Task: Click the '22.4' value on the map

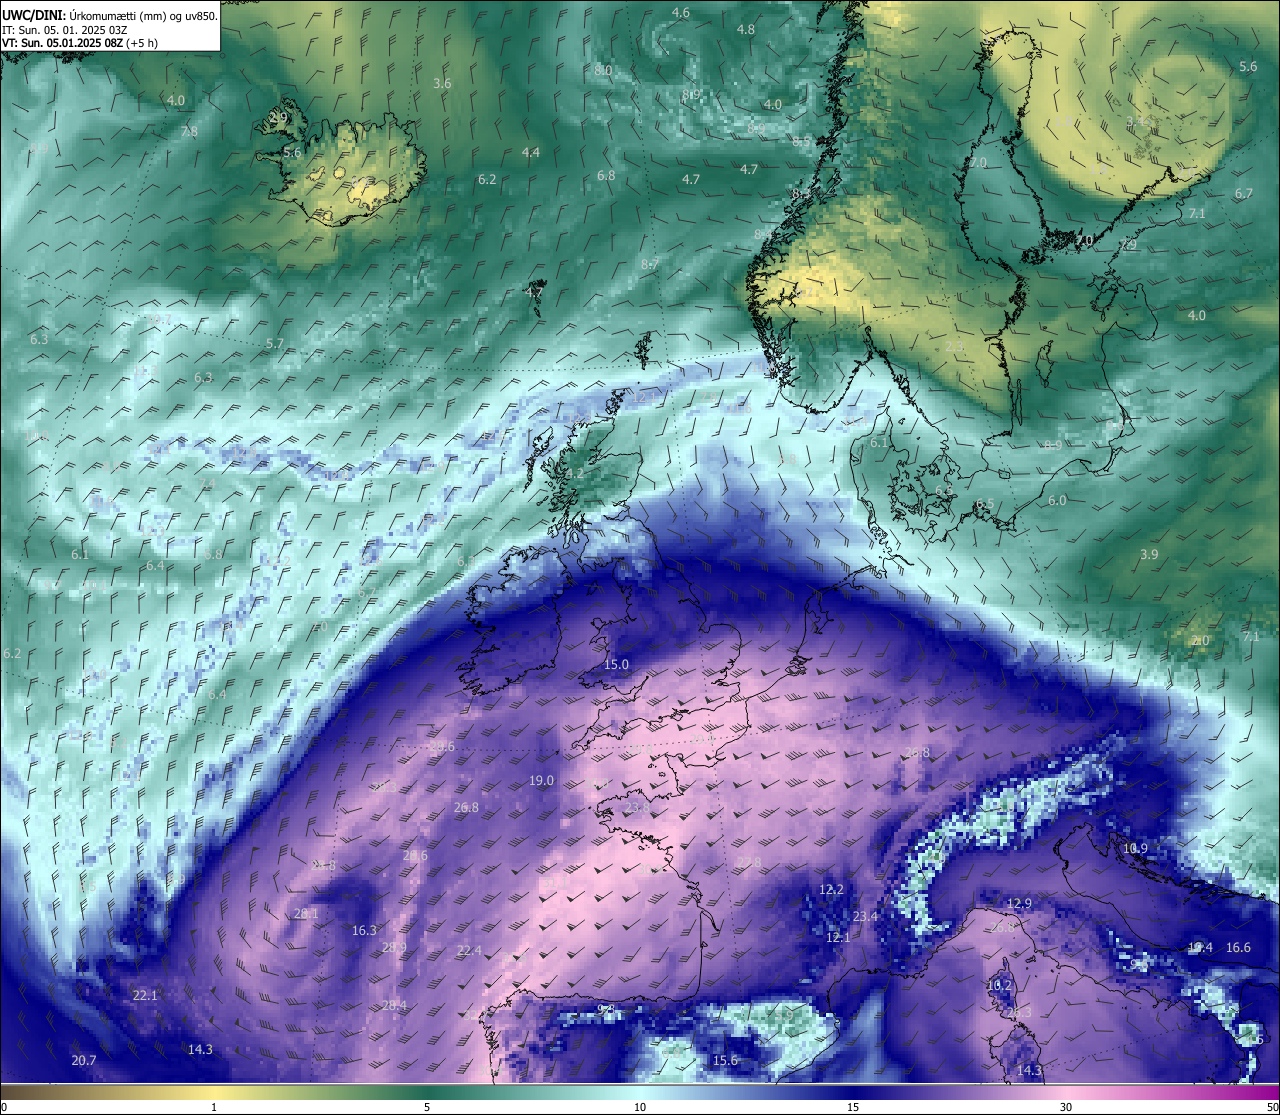Action: tap(469, 951)
